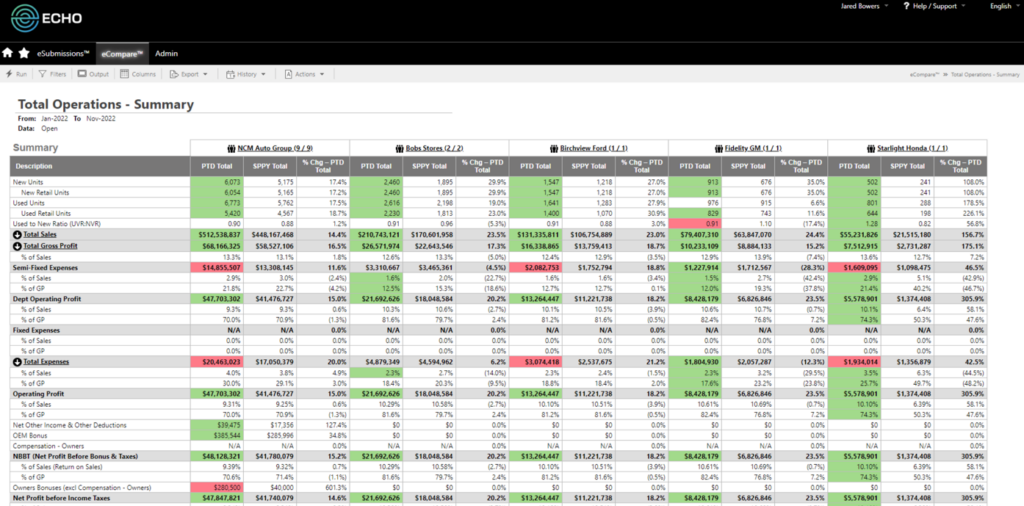Select the Semi-Fixed Expenses row label
The image size is (1024, 506).
point(44,268)
